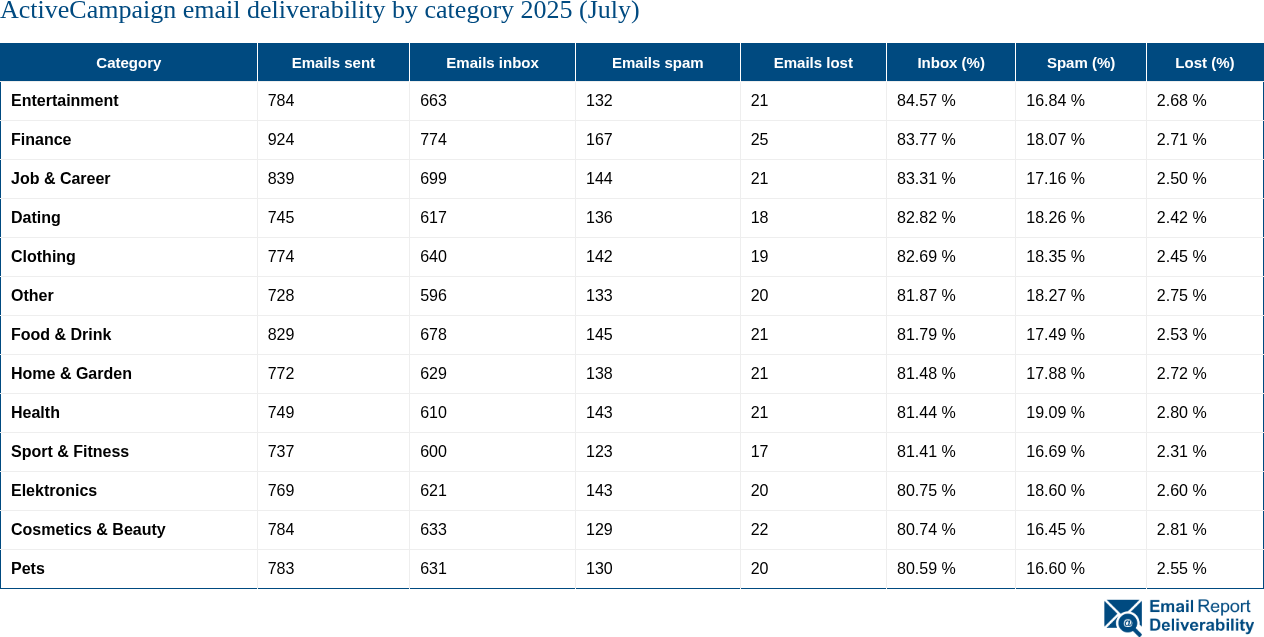Click the 2.72 % lost value for Home & Garden

1182,374
